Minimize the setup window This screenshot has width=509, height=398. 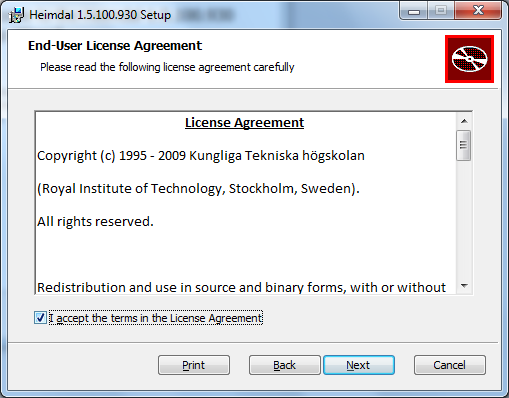414,11
